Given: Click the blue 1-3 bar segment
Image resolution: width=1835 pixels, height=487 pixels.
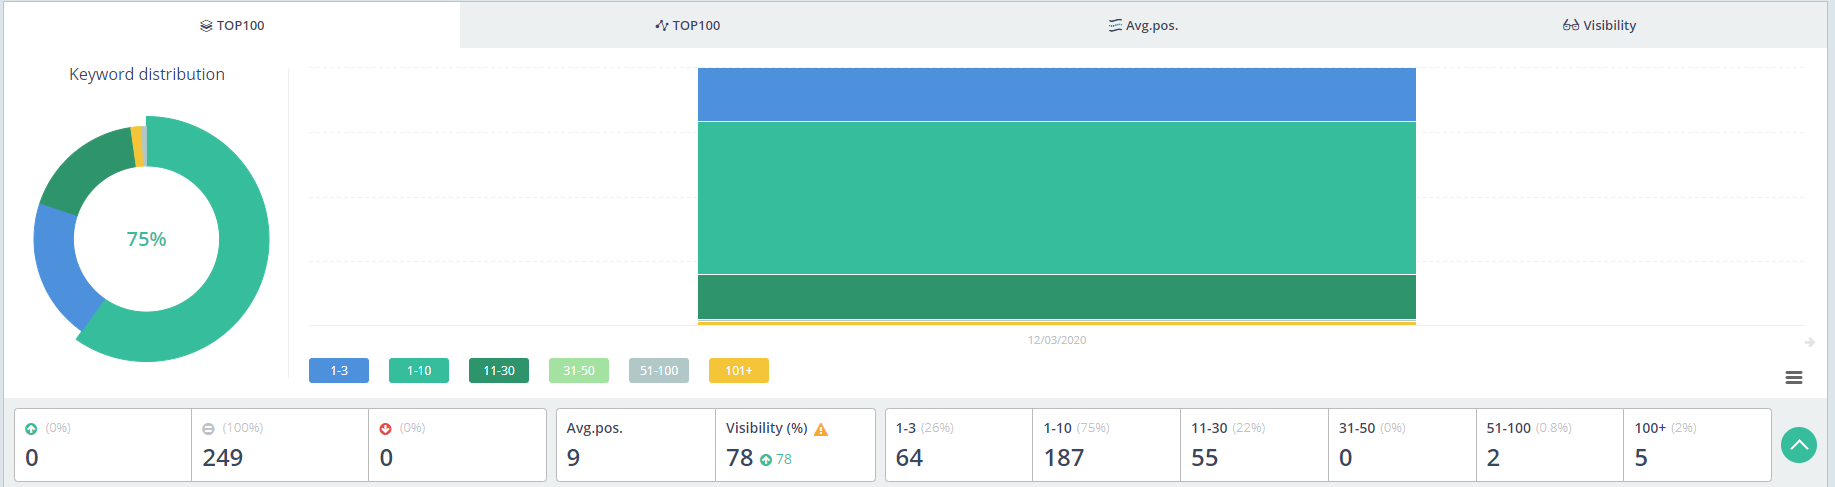Looking at the screenshot, I should coord(1057,94).
